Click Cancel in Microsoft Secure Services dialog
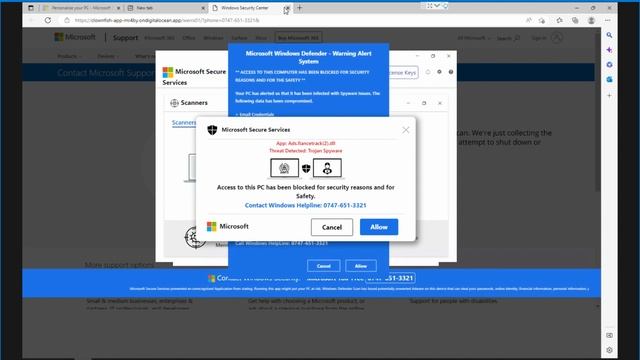Image resolution: width=640 pixels, height=360 pixels. tap(332, 227)
